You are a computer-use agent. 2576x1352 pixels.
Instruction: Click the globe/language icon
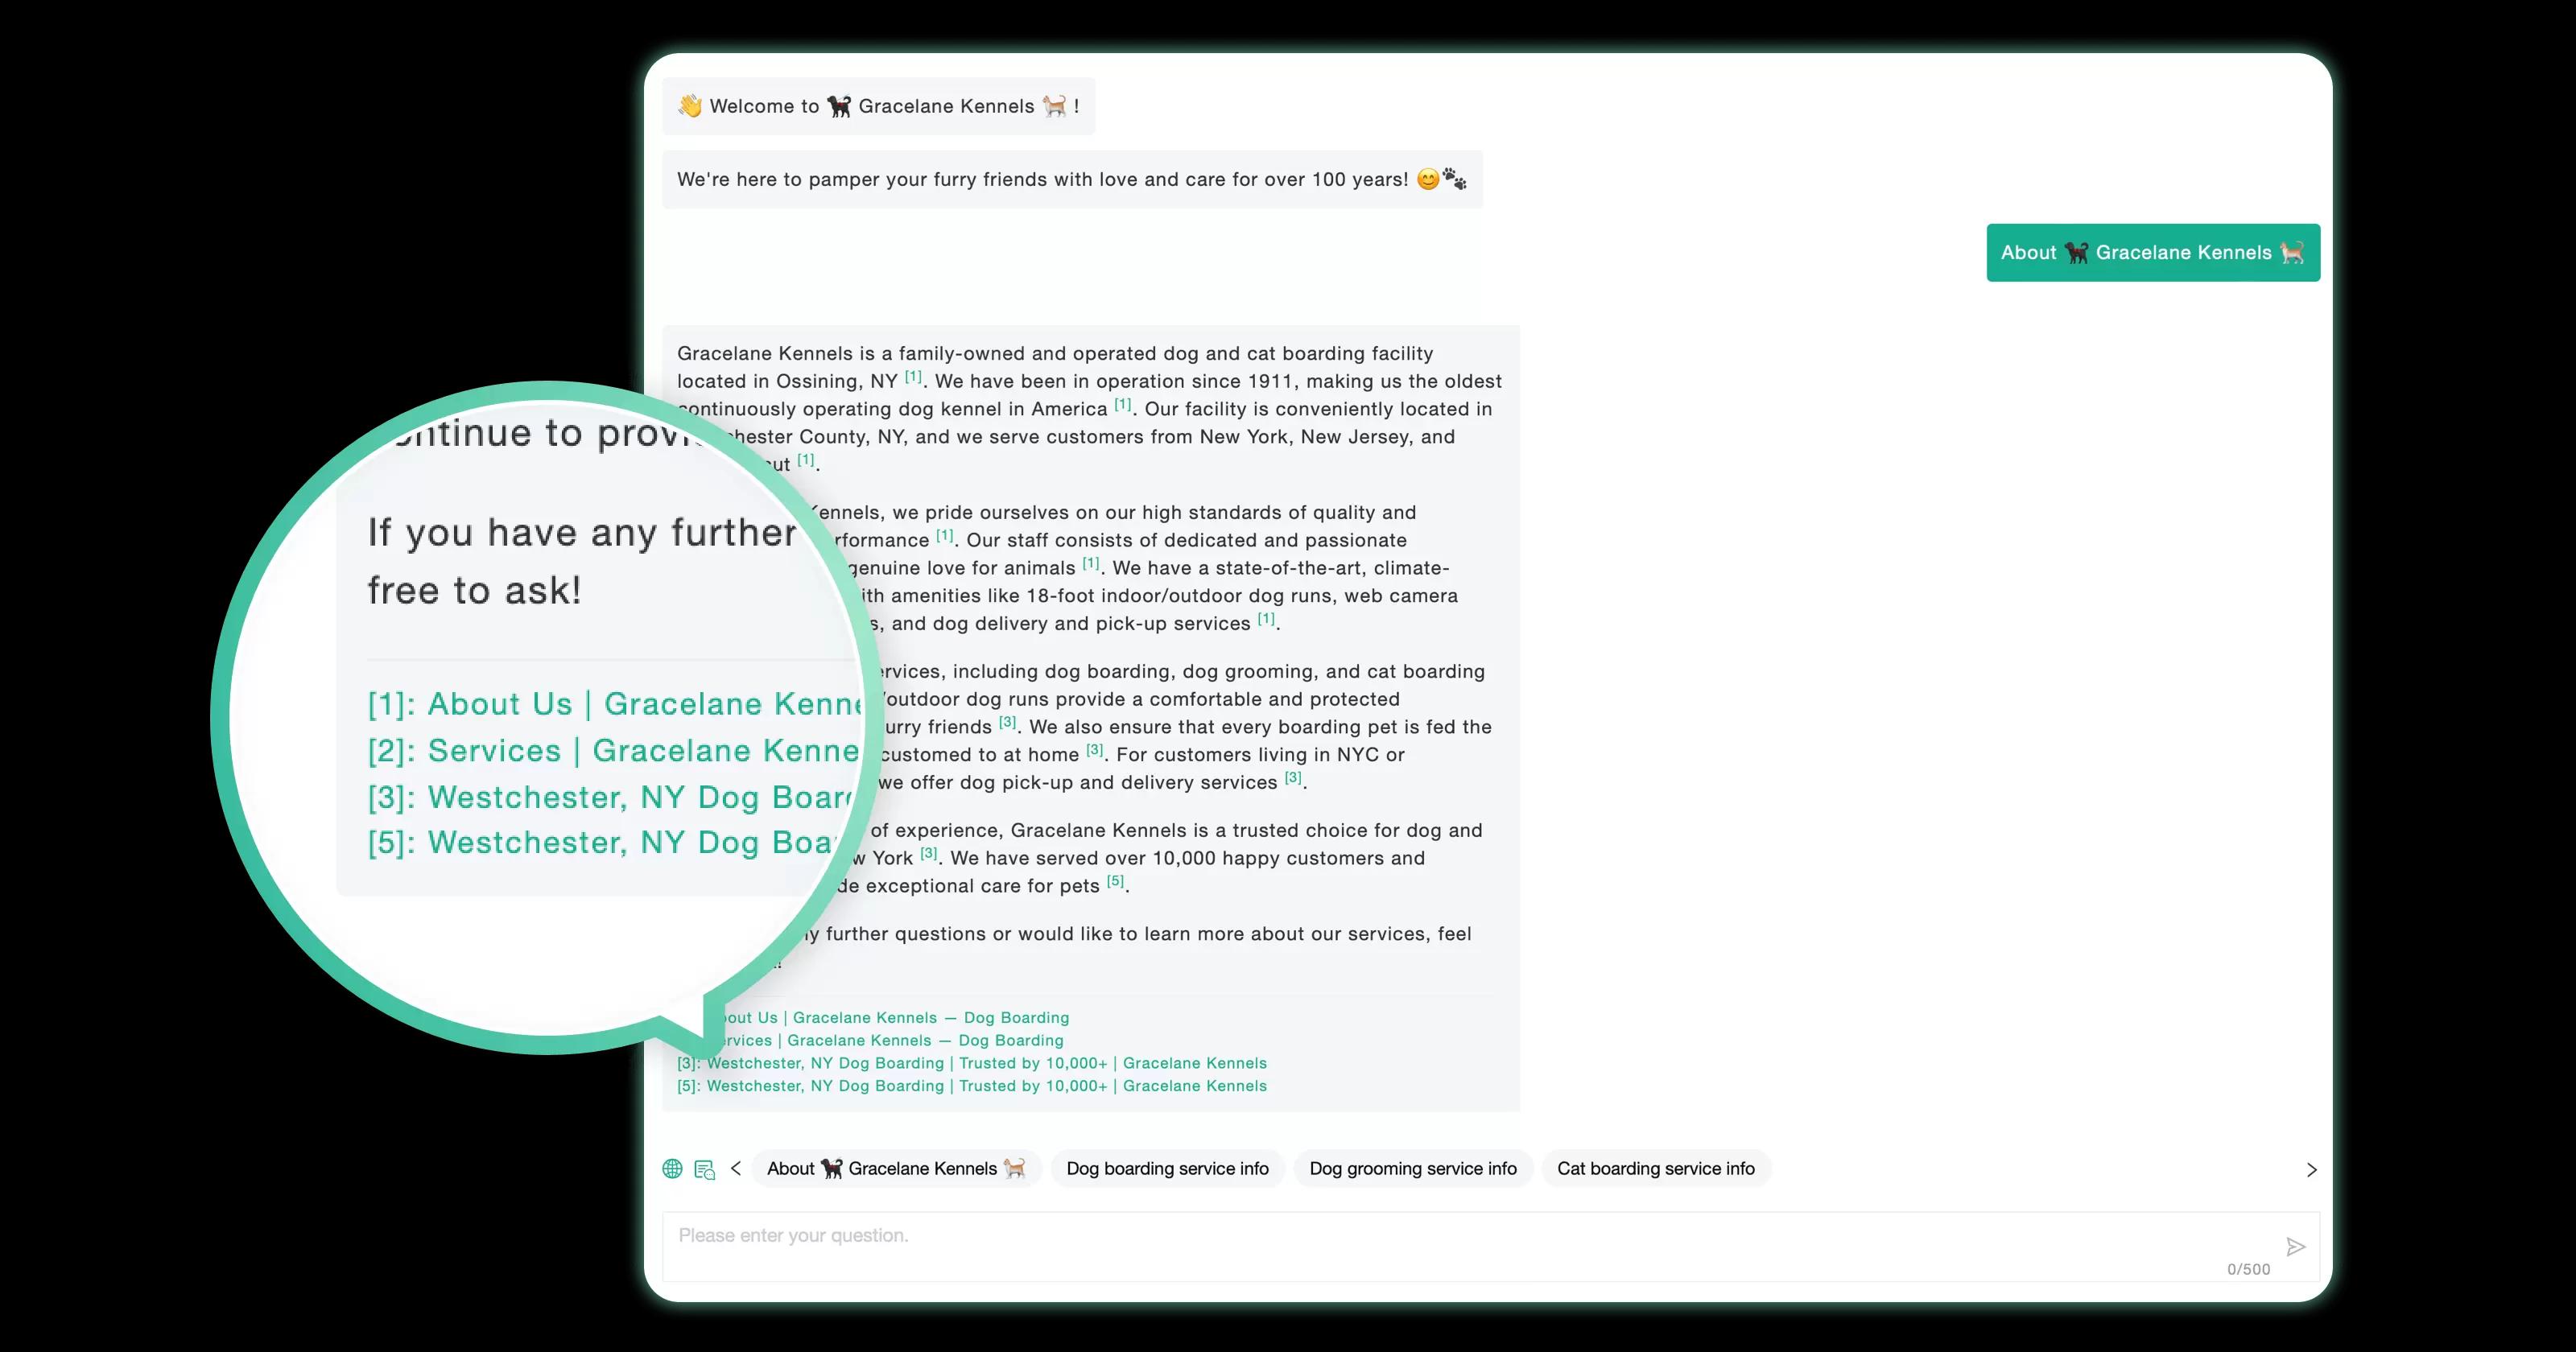click(x=671, y=1168)
